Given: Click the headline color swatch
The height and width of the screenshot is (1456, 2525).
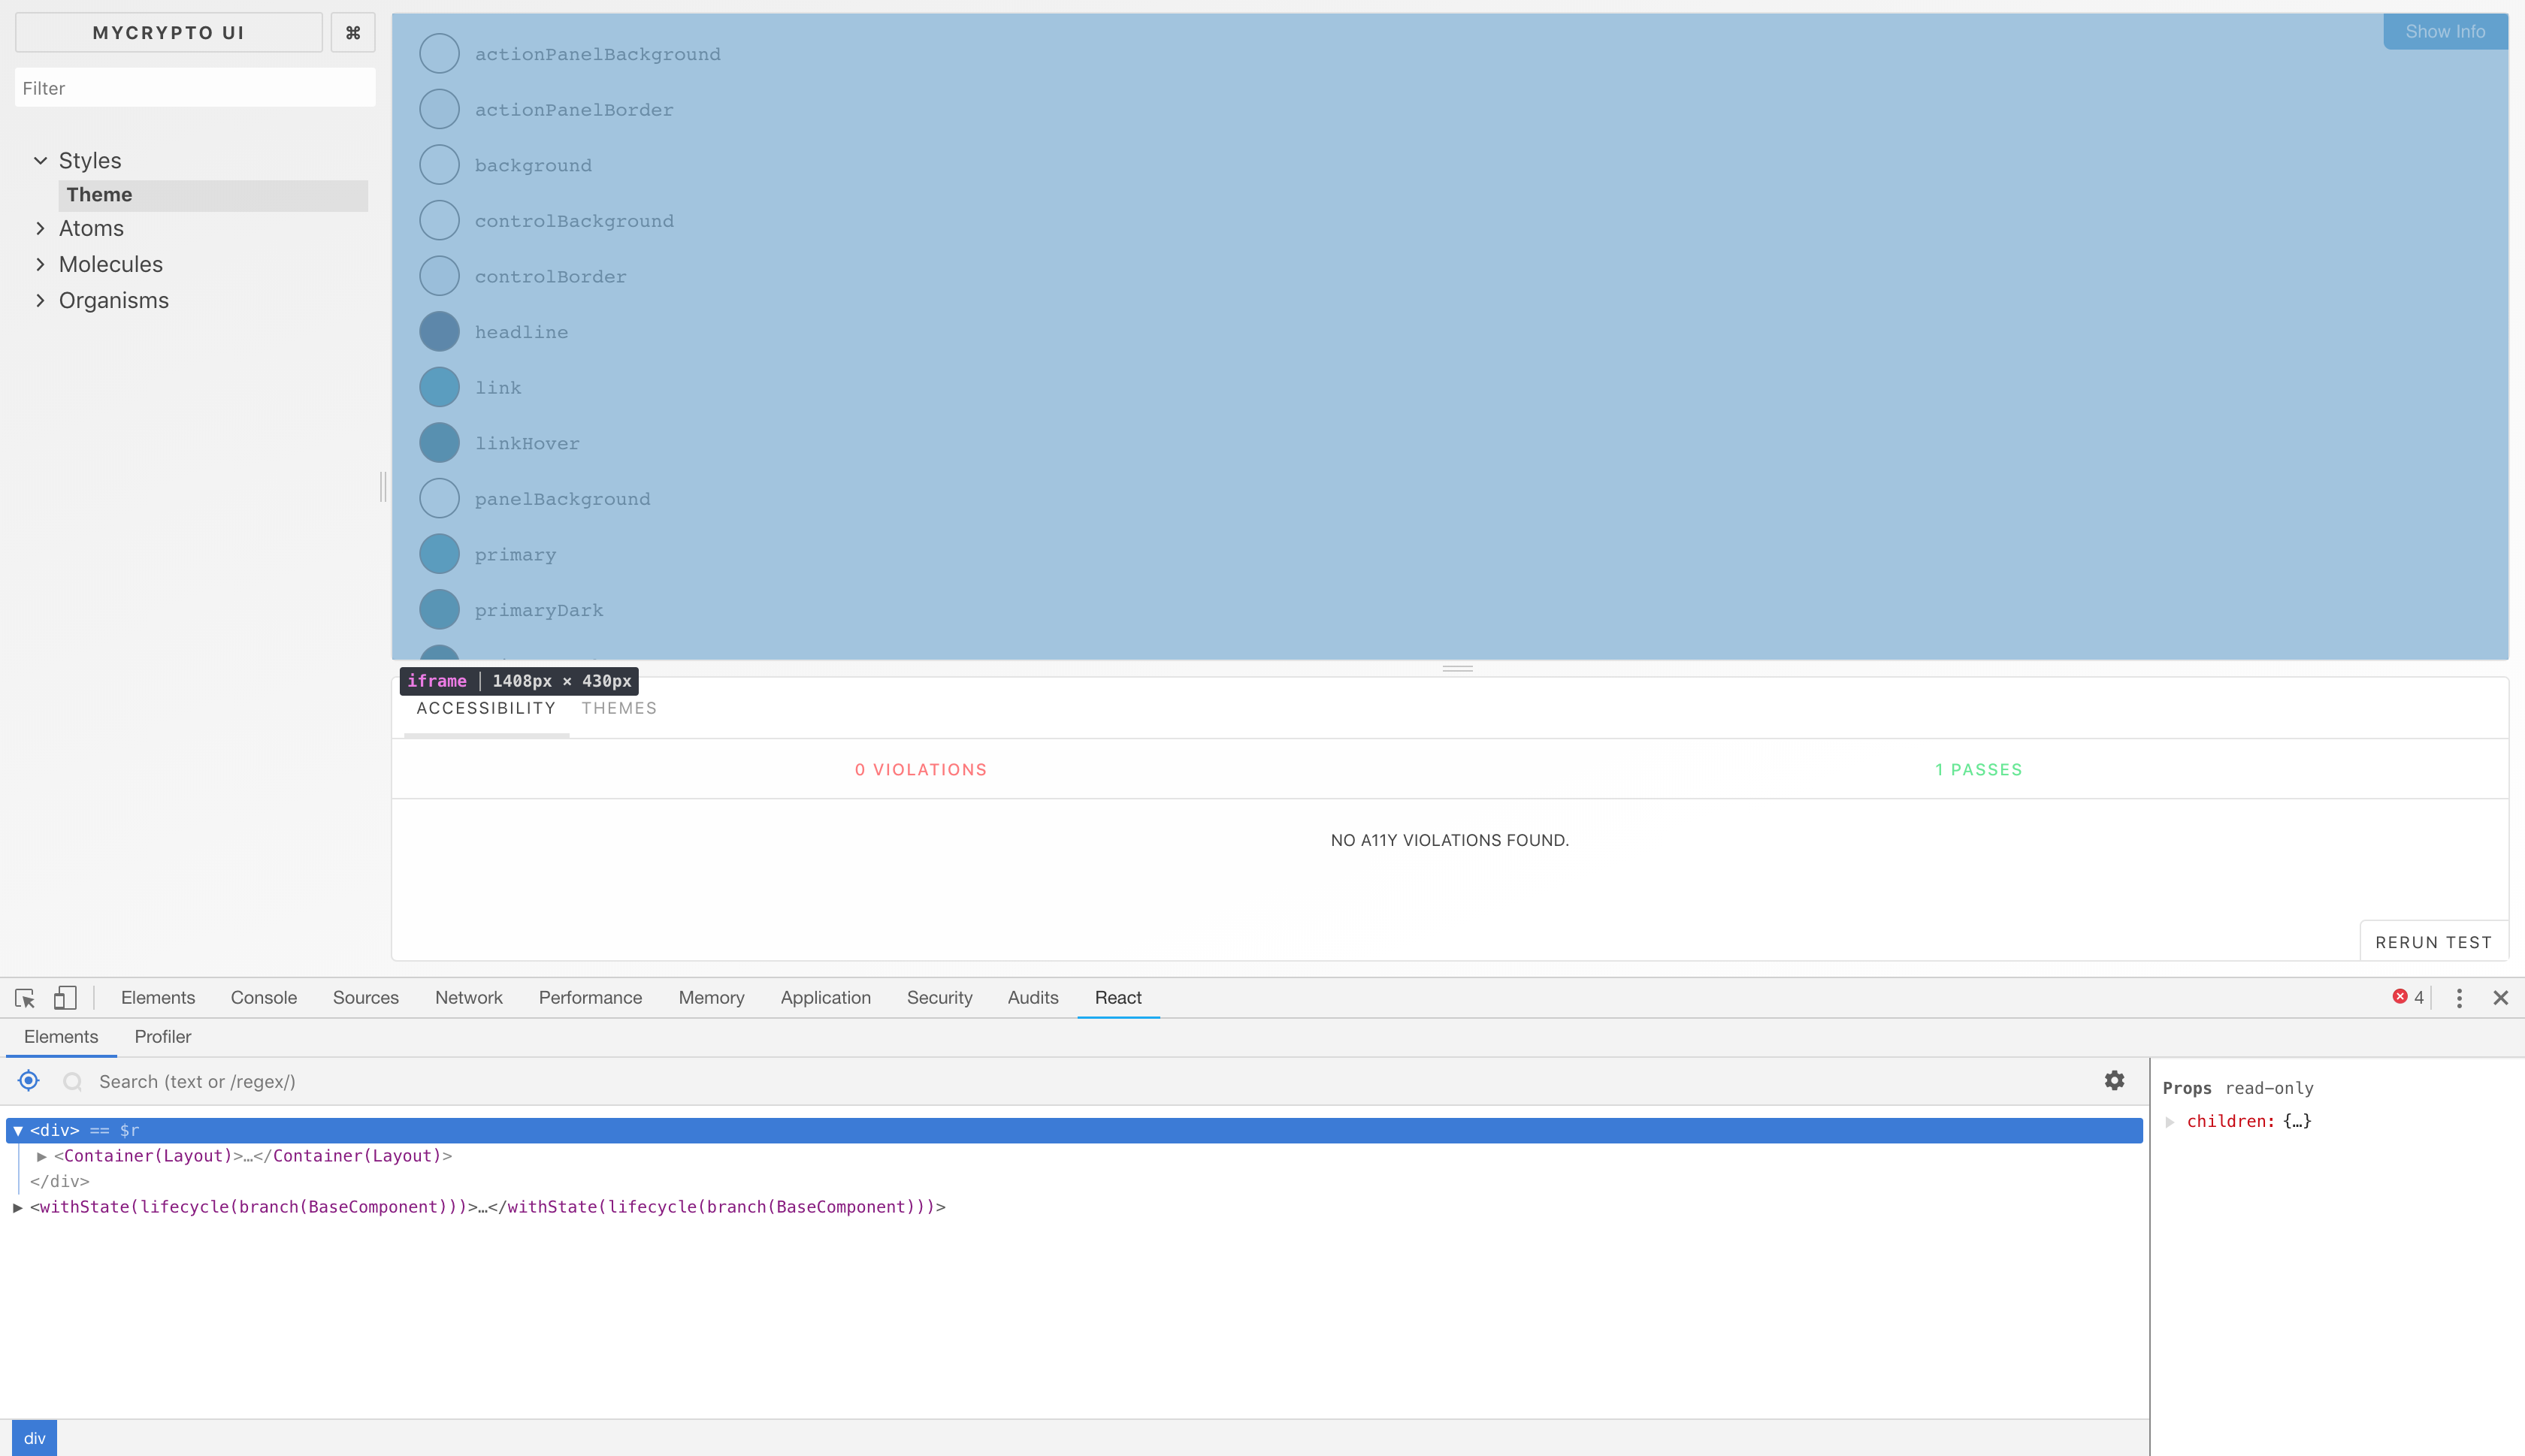Looking at the screenshot, I should (x=439, y=332).
